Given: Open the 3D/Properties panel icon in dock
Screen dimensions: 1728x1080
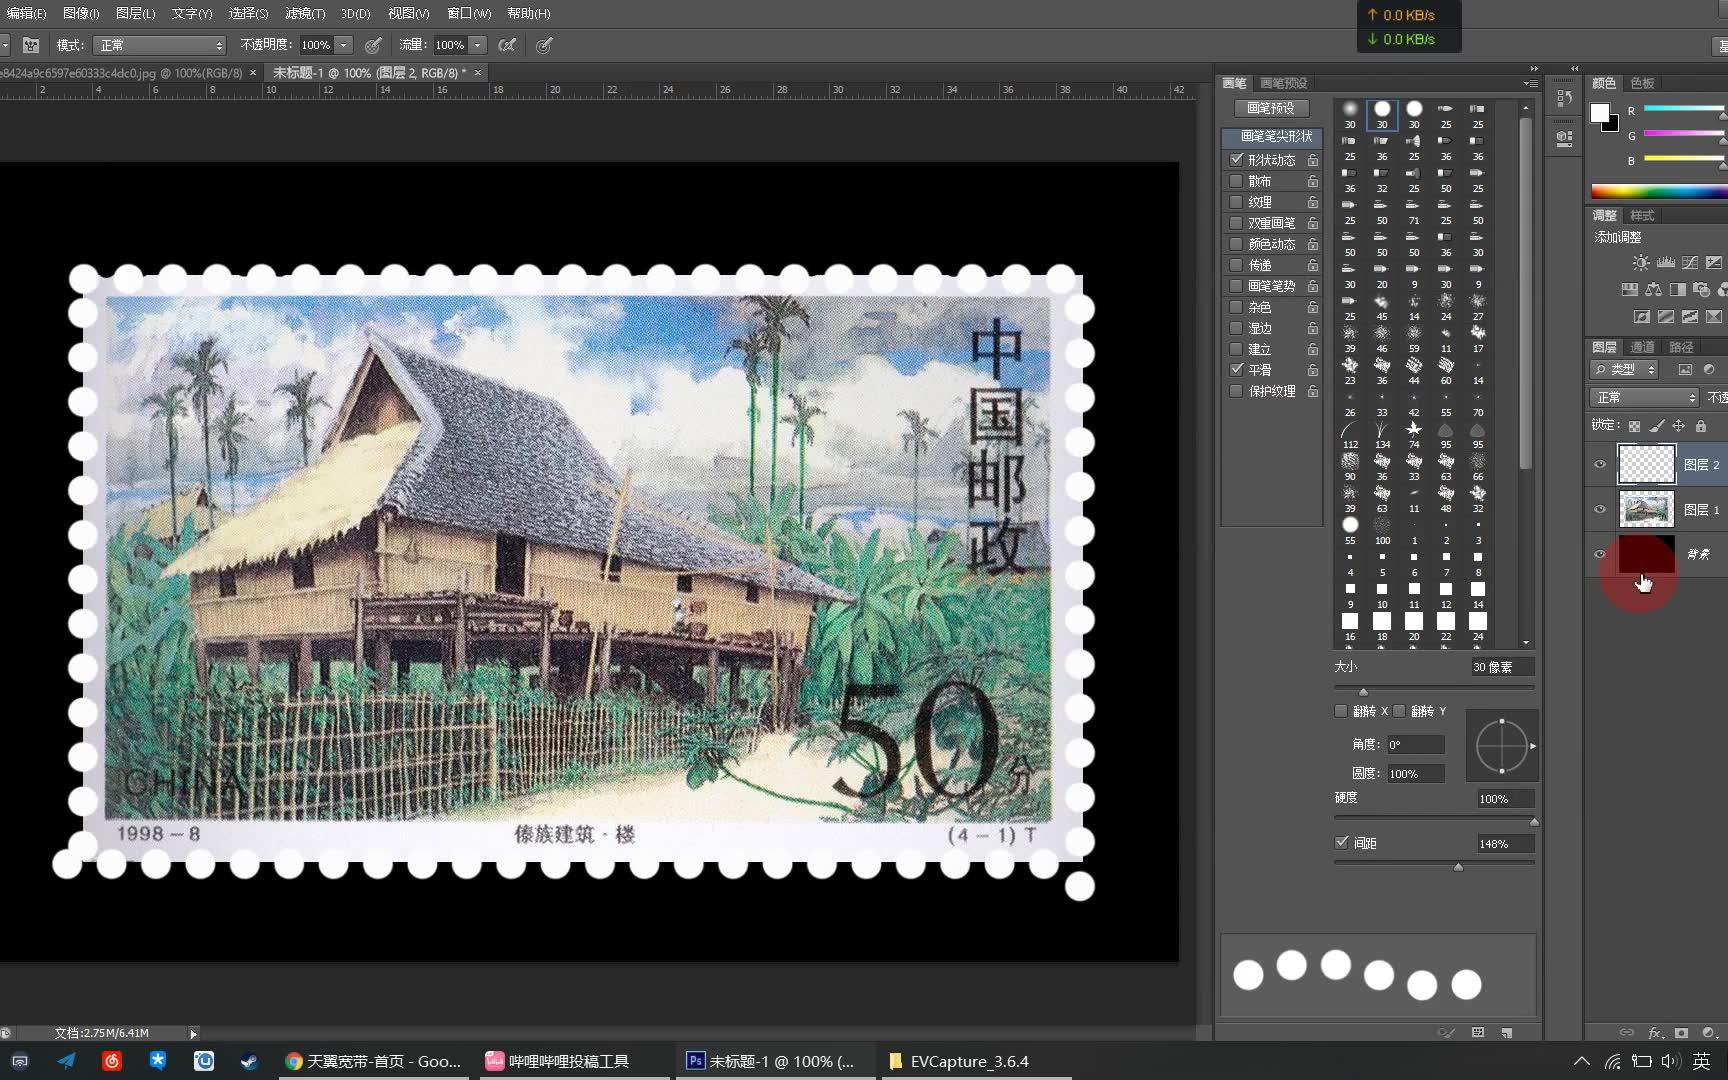Looking at the screenshot, I should coord(1565,139).
